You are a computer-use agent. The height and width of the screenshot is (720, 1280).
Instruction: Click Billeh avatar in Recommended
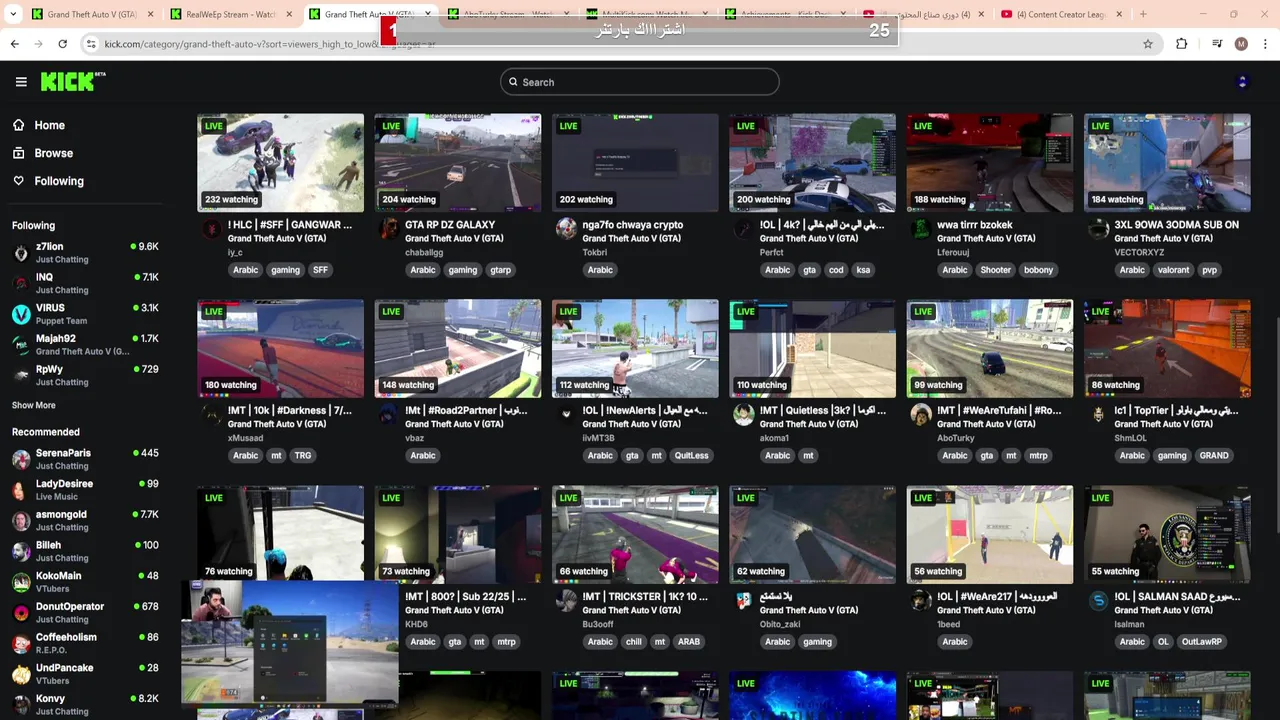click(x=21, y=551)
